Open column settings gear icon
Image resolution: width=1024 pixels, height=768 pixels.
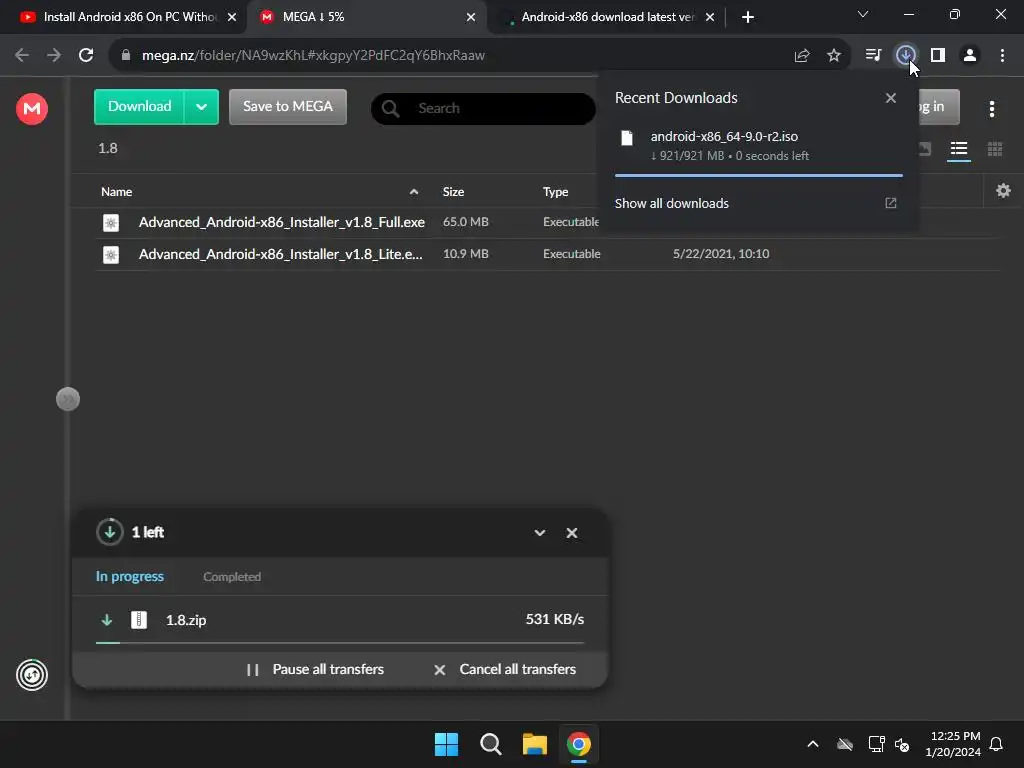(x=1003, y=191)
